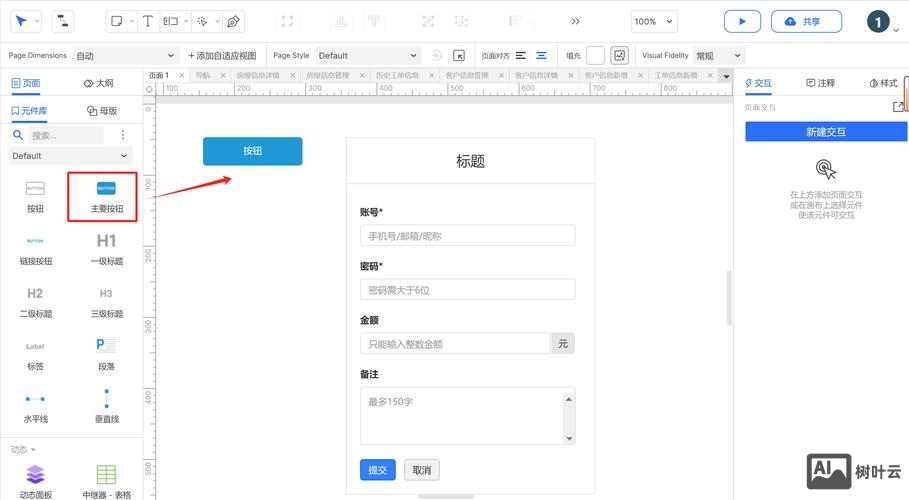Open the canvas tab list dropdown arrow
Screen dimensions: 909x500
click(x=726, y=76)
